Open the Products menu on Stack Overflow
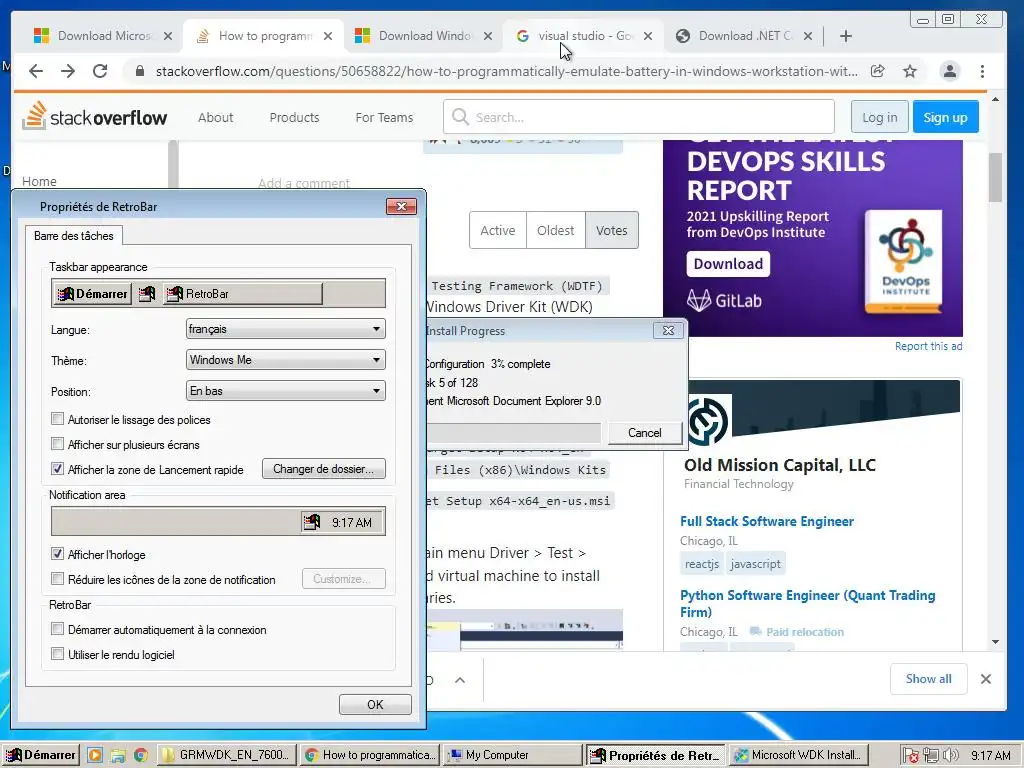Image resolution: width=1024 pixels, height=768 pixels. [x=295, y=118]
